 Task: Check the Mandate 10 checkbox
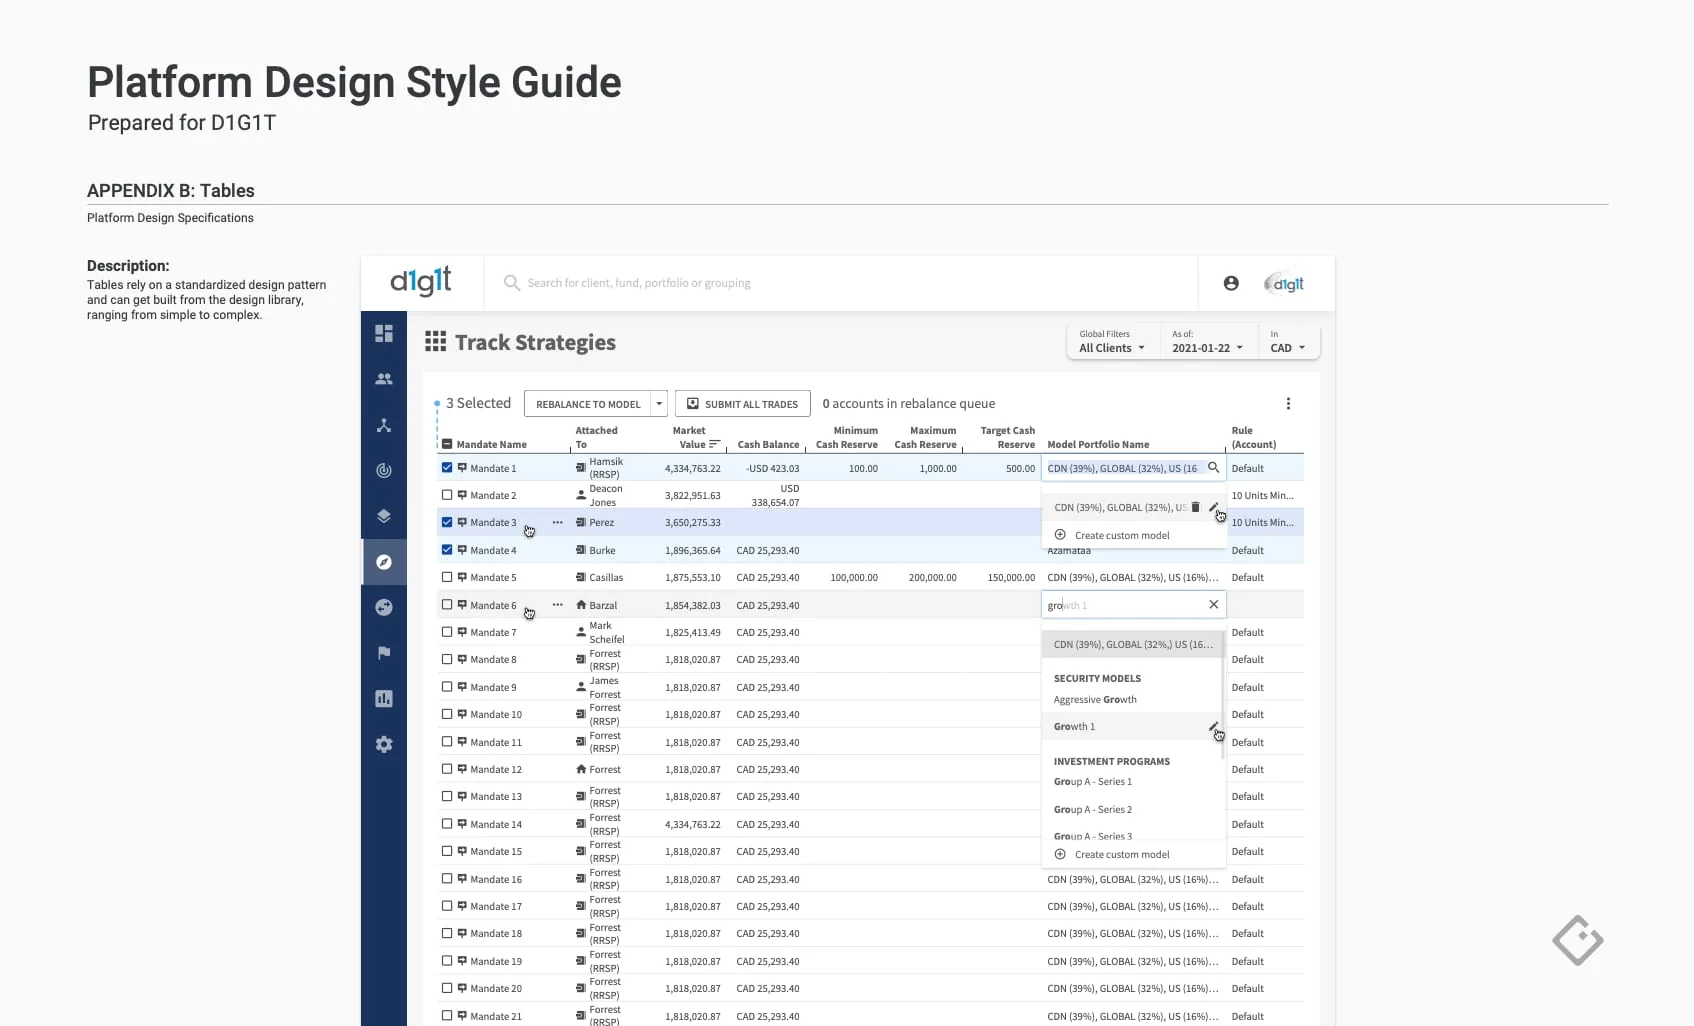pyautogui.click(x=447, y=714)
